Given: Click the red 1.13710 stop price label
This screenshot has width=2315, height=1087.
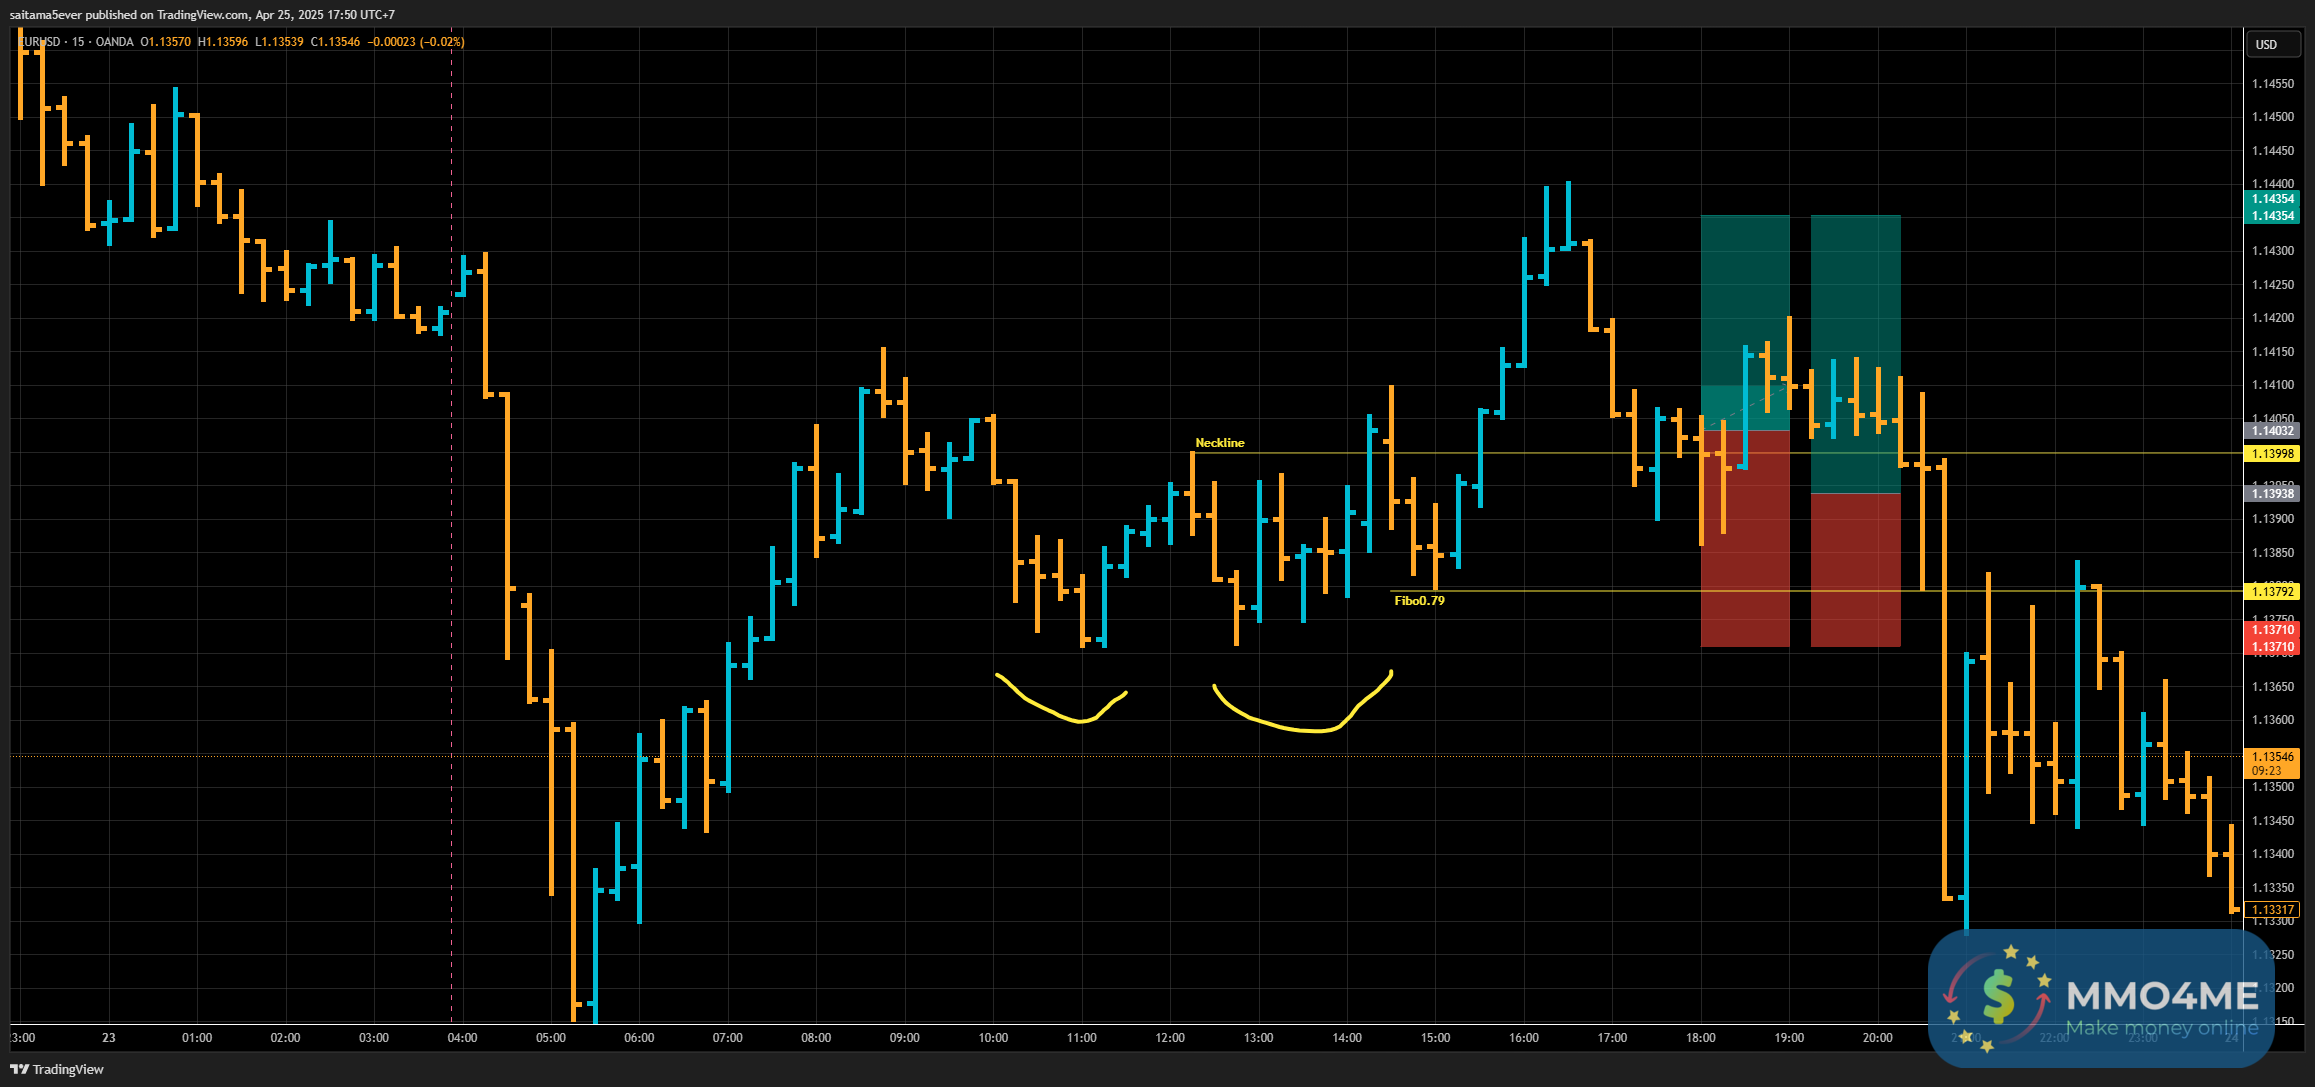Looking at the screenshot, I should 2272,630.
